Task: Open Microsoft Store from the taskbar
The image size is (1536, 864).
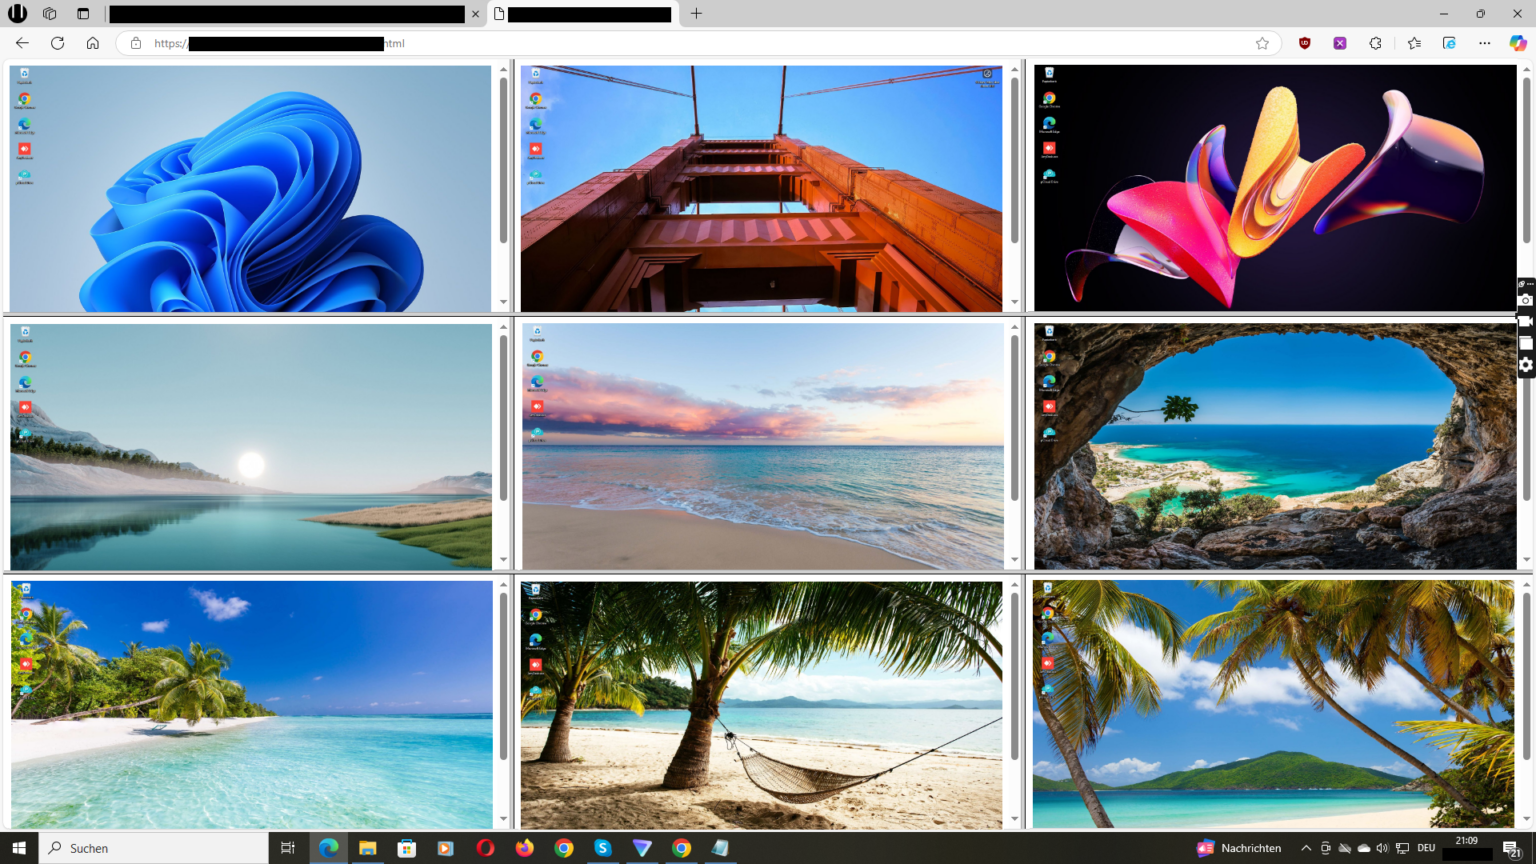Action: (x=406, y=848)
